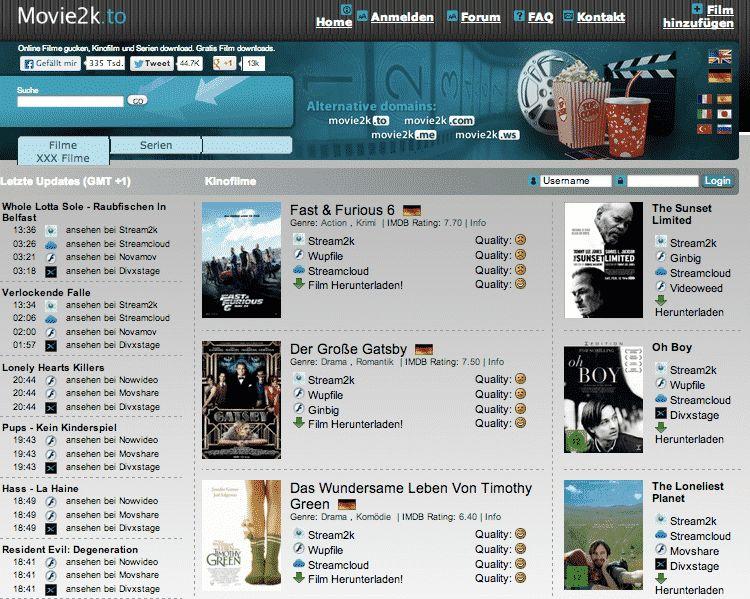Open the Der Große Gatsby poster thumbnail
The height and width of the screenshot is (599, 750).
242,400
